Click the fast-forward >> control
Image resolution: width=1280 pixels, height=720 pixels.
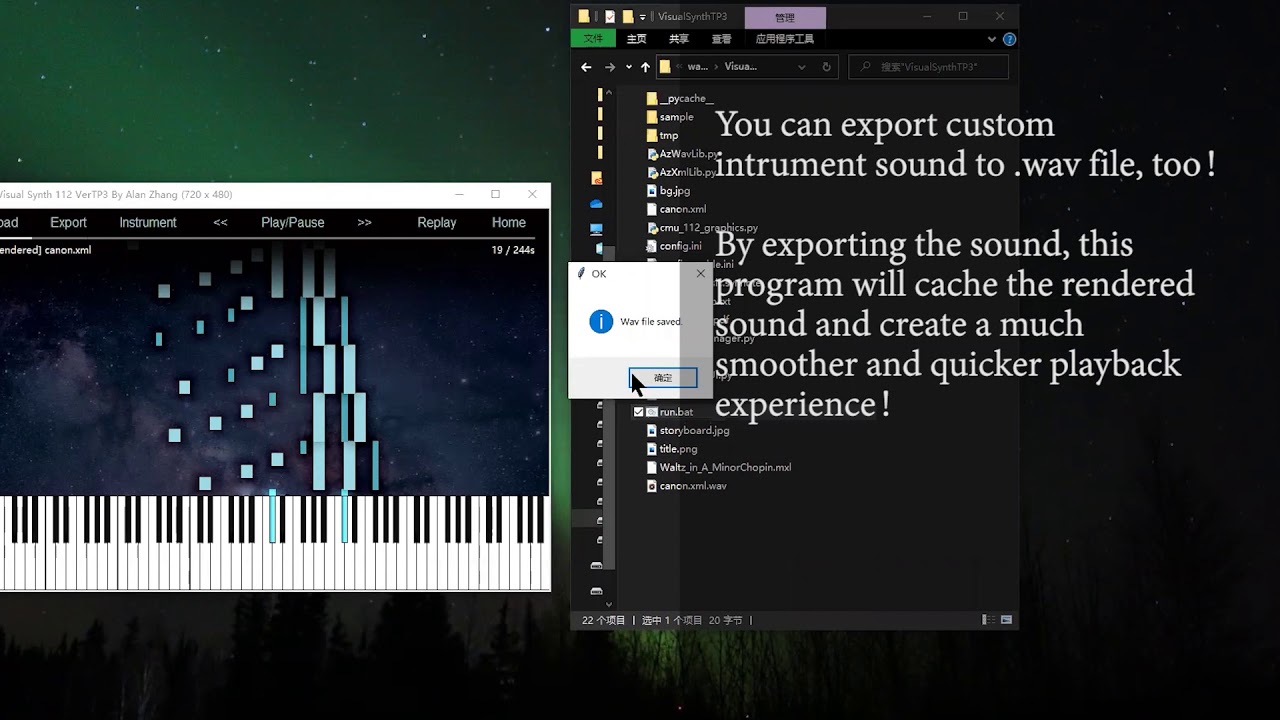tap(365, 223)
